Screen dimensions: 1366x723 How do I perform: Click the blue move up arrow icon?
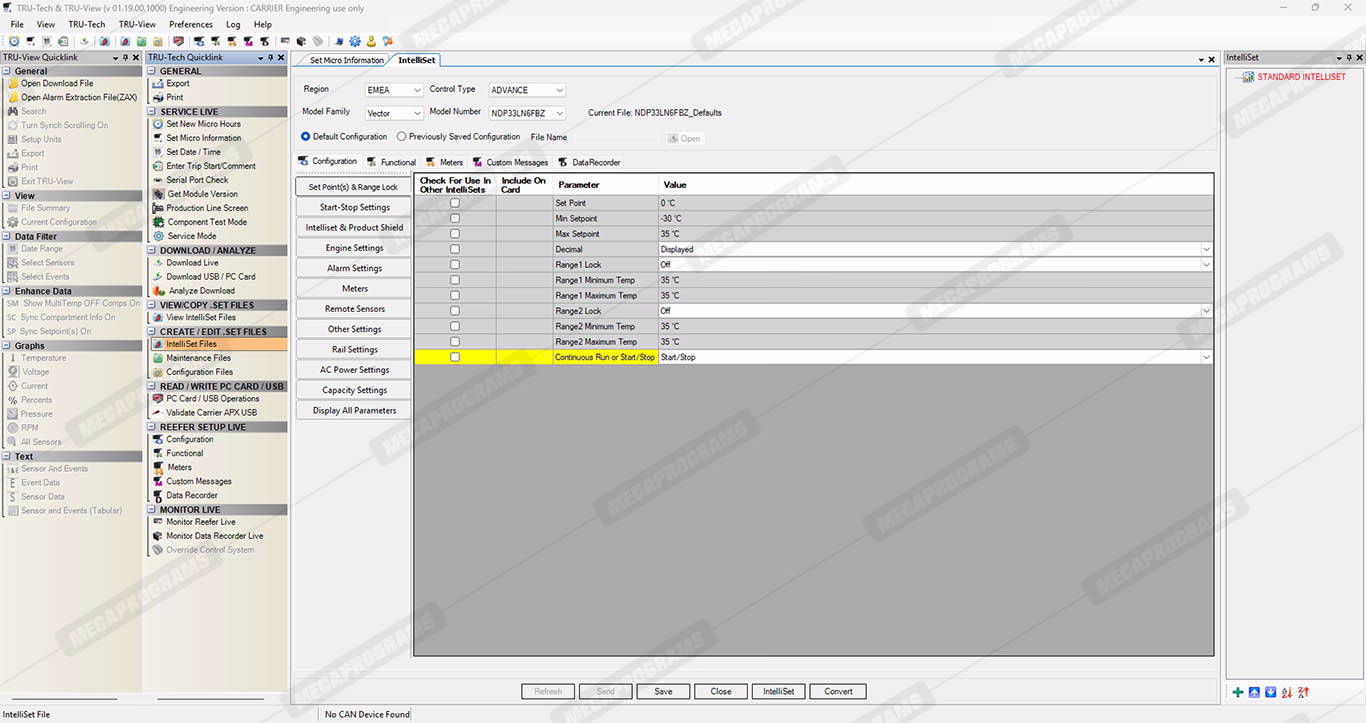pyautogui.click(x=1254, y=692)
